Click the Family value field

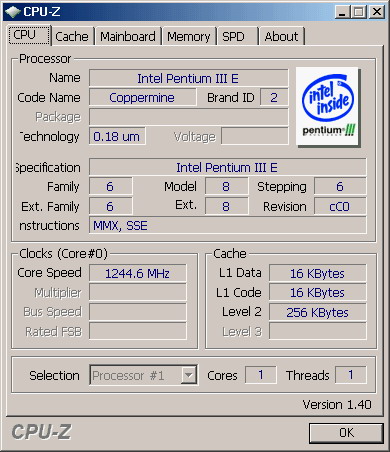[x=110, y=186]
